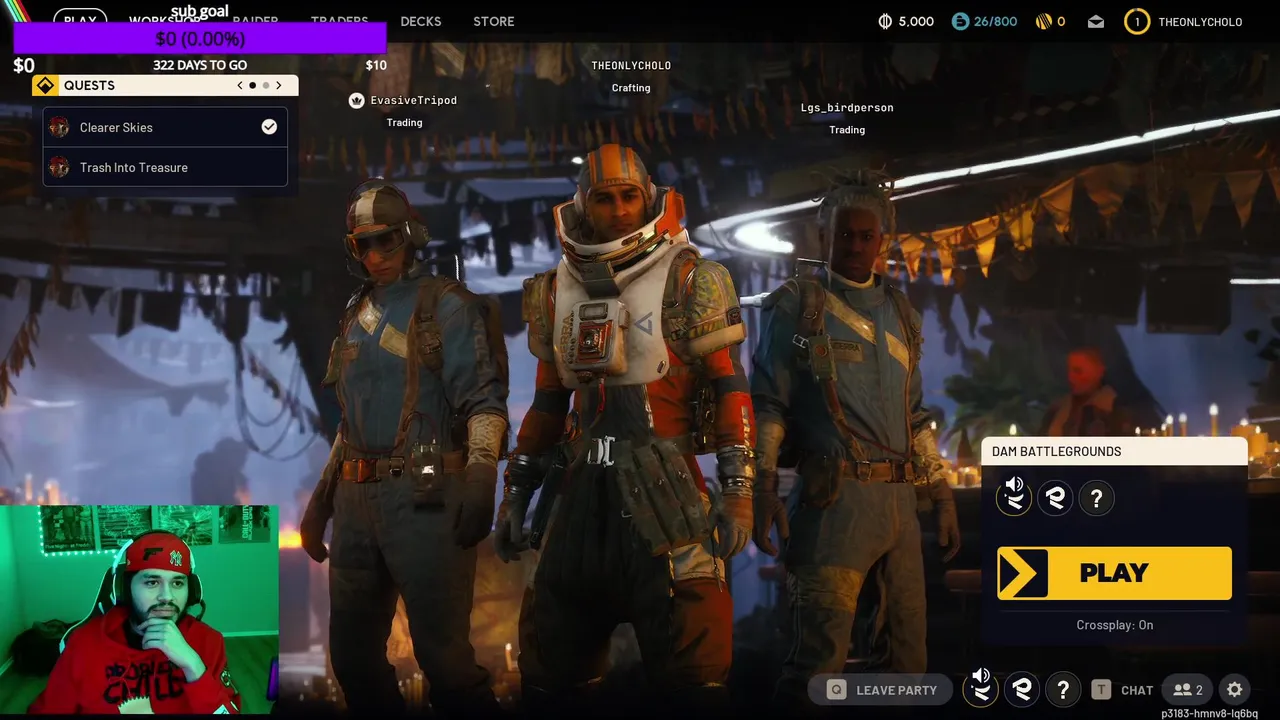Viewport: 1280px width, 720px height.
Task: Open the Clearer Skies quest
Action: point(165,127)
